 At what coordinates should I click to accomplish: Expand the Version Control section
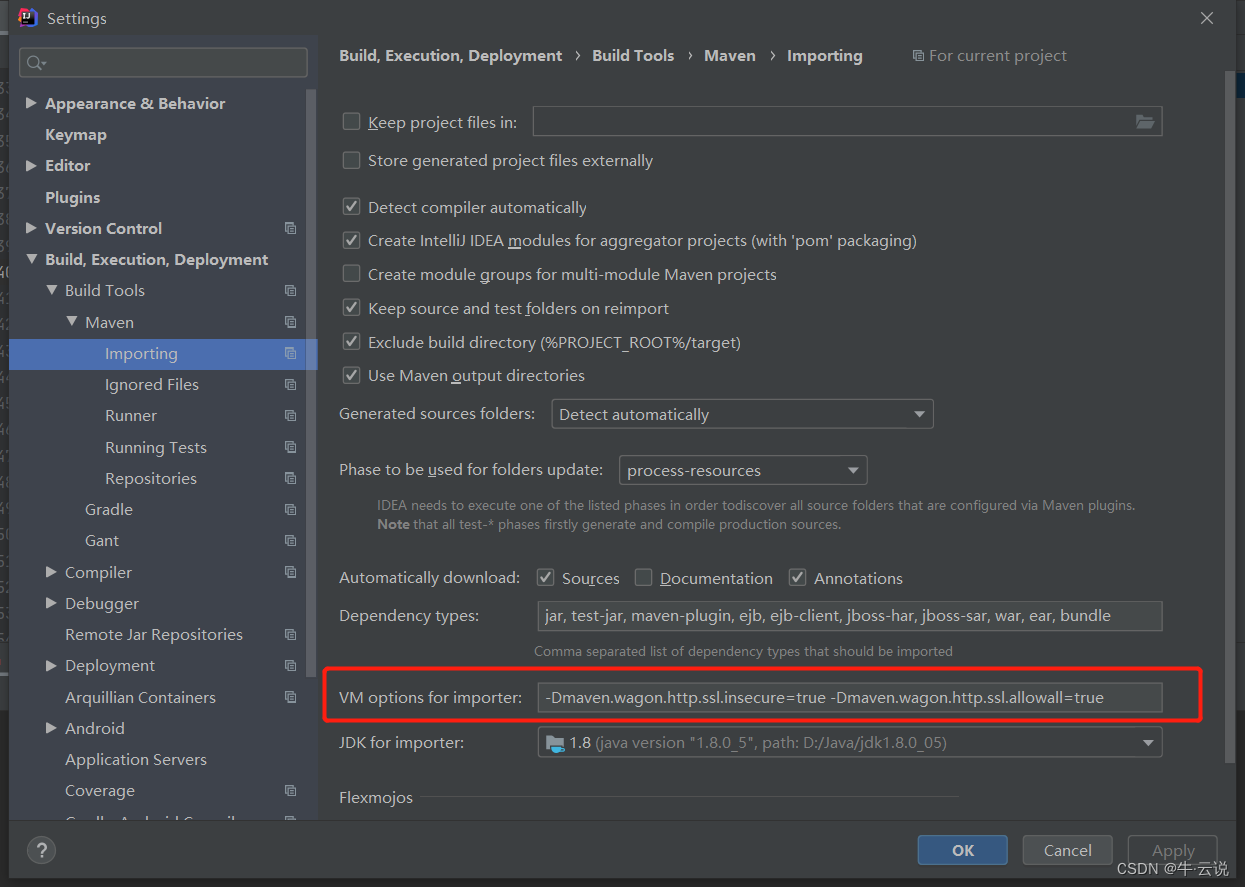[x=31, y=228]
